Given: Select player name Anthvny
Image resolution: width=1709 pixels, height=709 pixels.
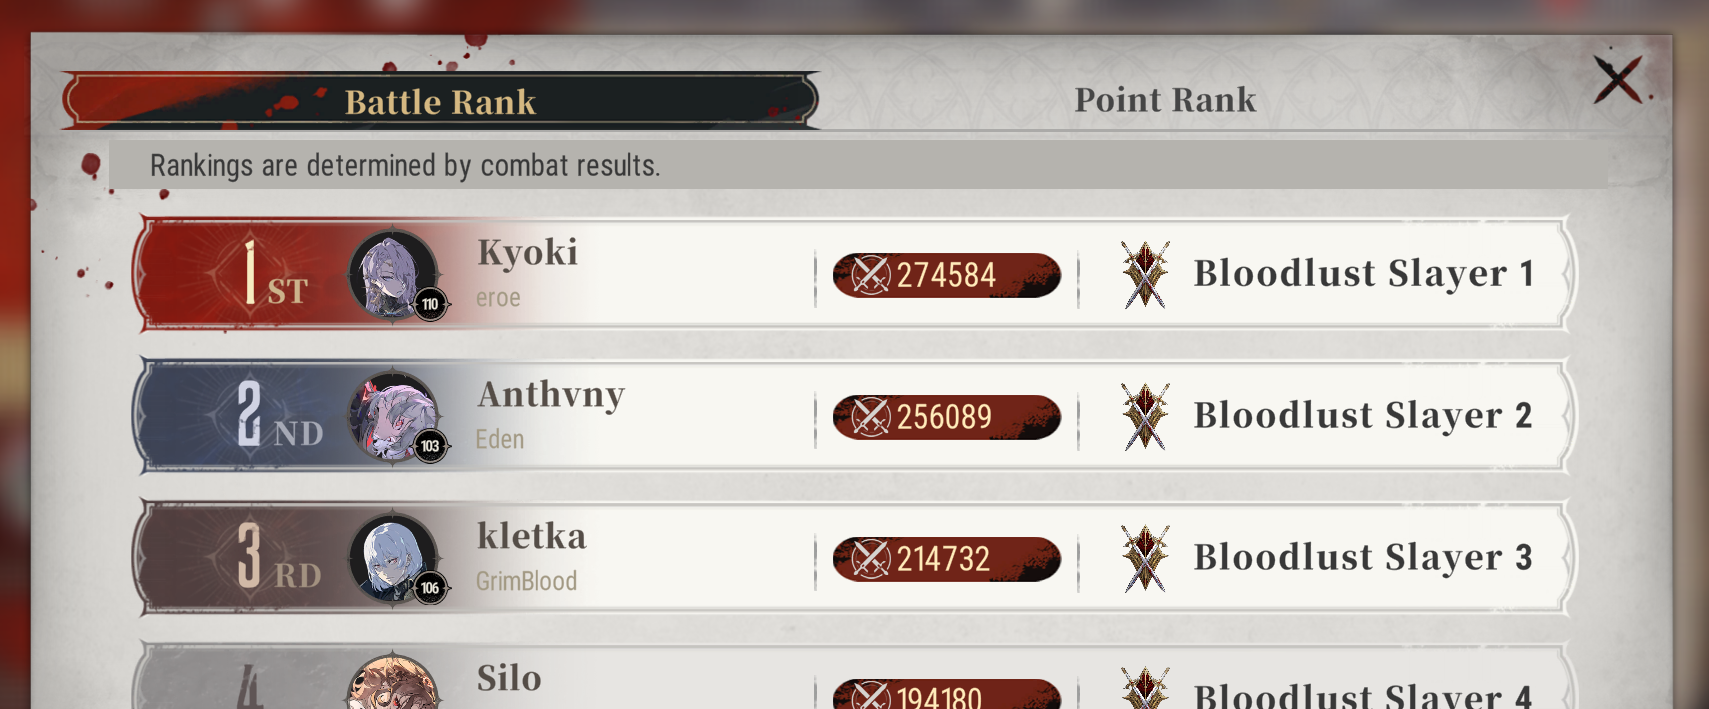Looking at the screenshot, I should point(551,396).
